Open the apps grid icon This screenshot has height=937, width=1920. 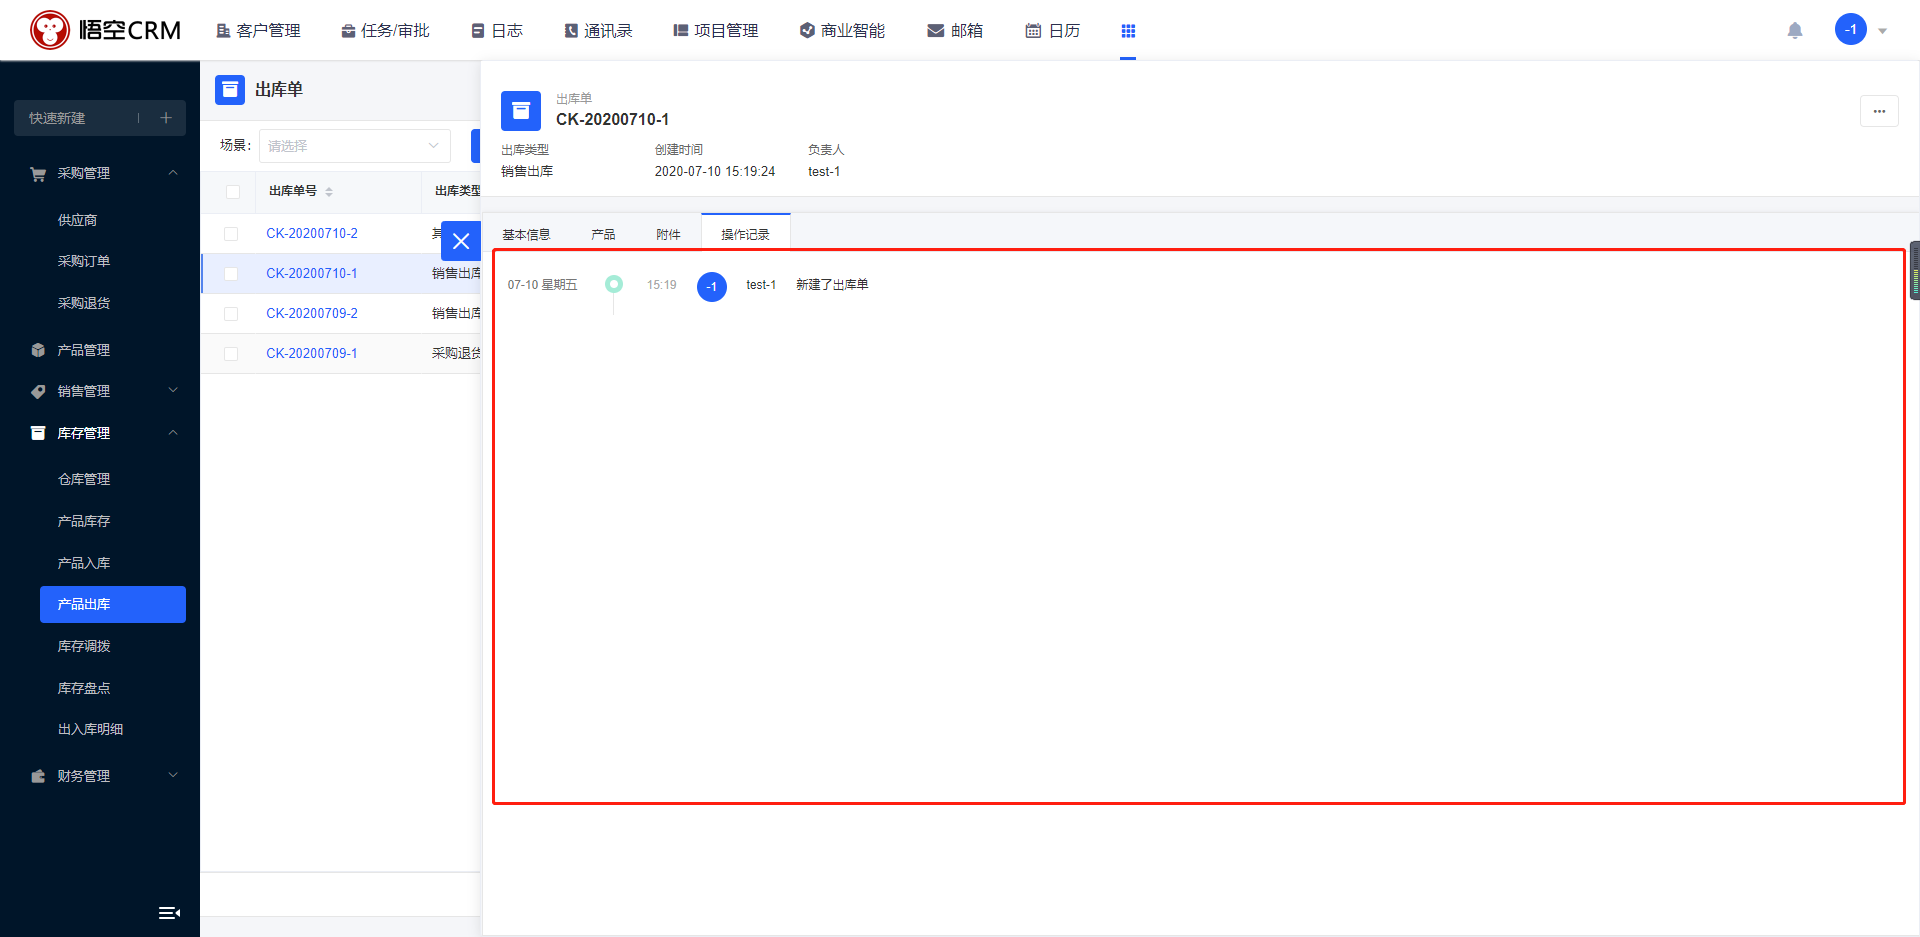1128,31
